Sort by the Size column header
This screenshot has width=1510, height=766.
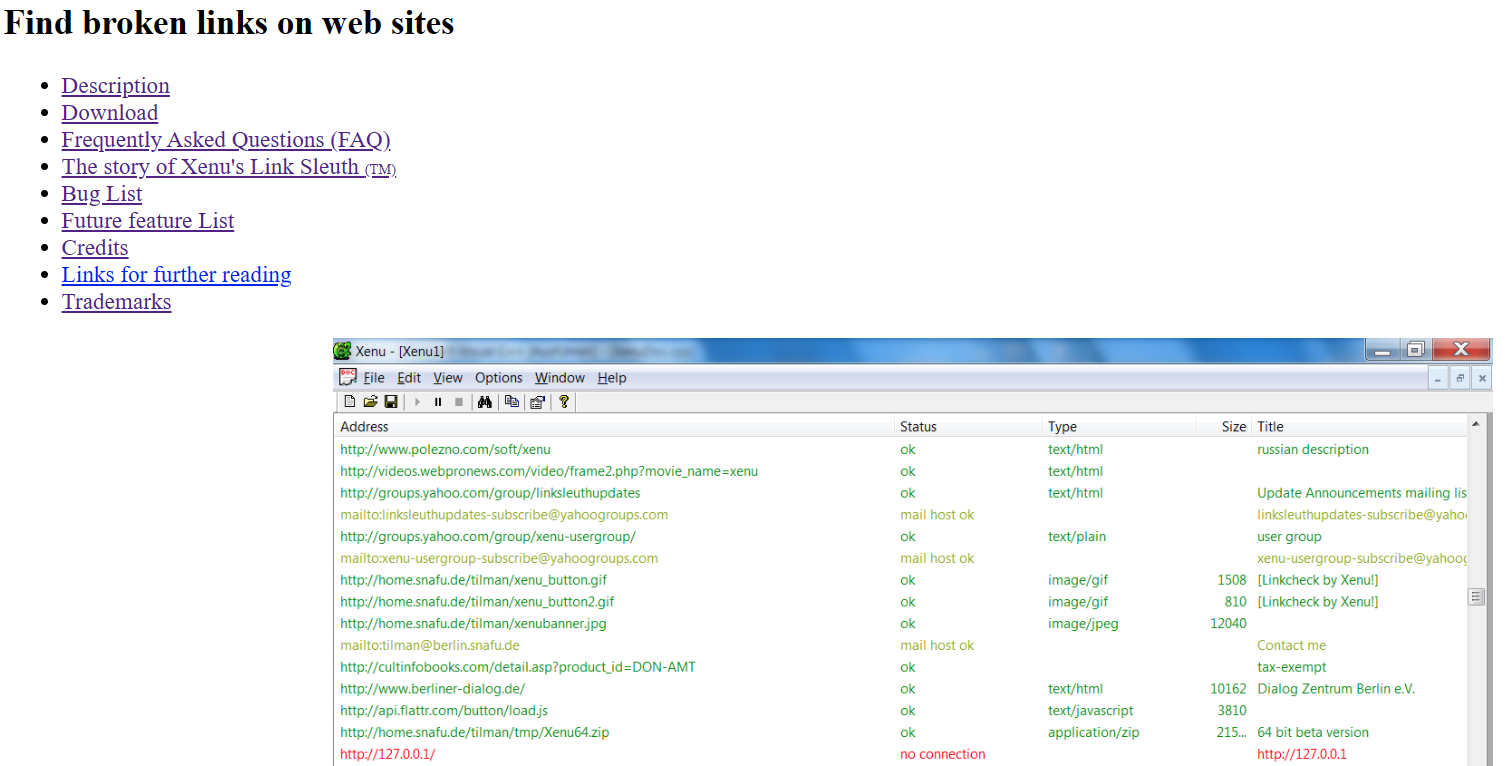(x=1224, y=426)
